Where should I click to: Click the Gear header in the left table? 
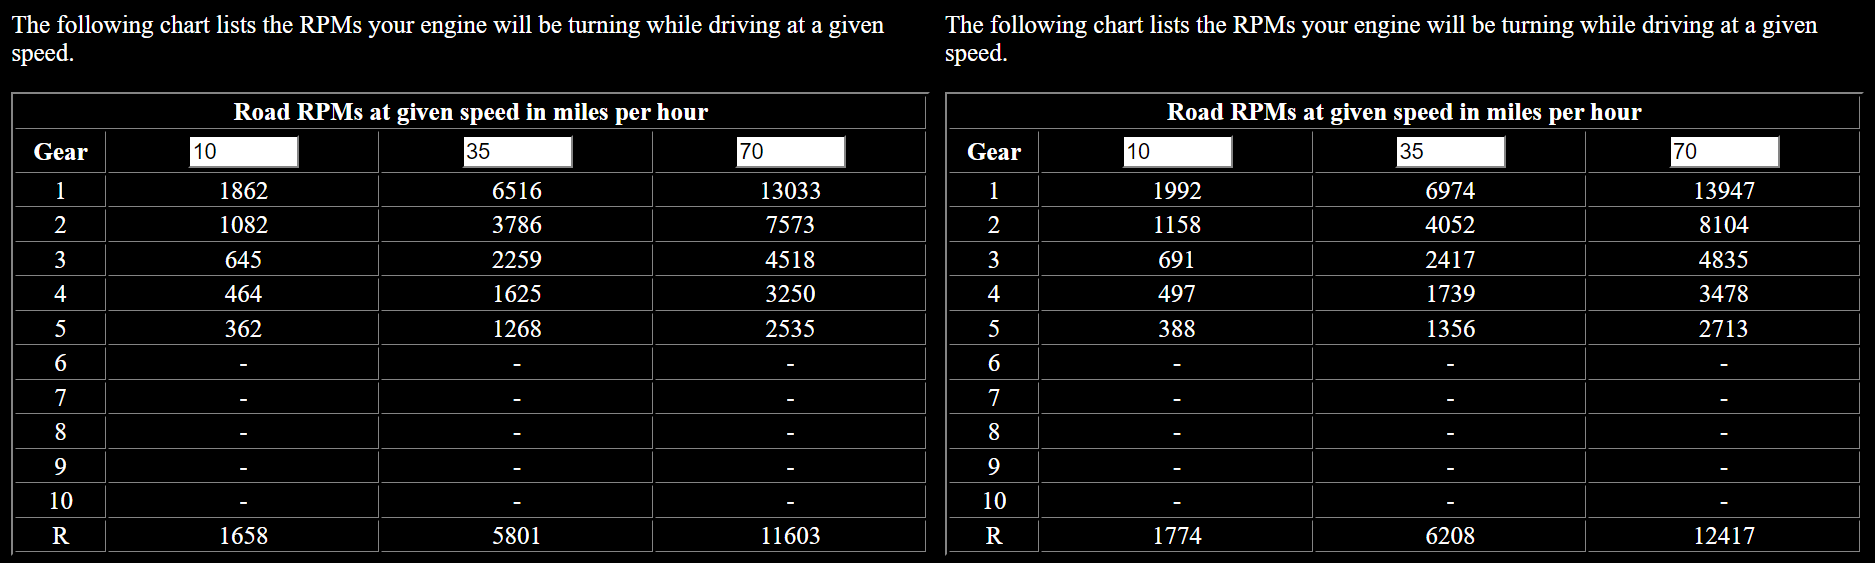click(61, 152)
